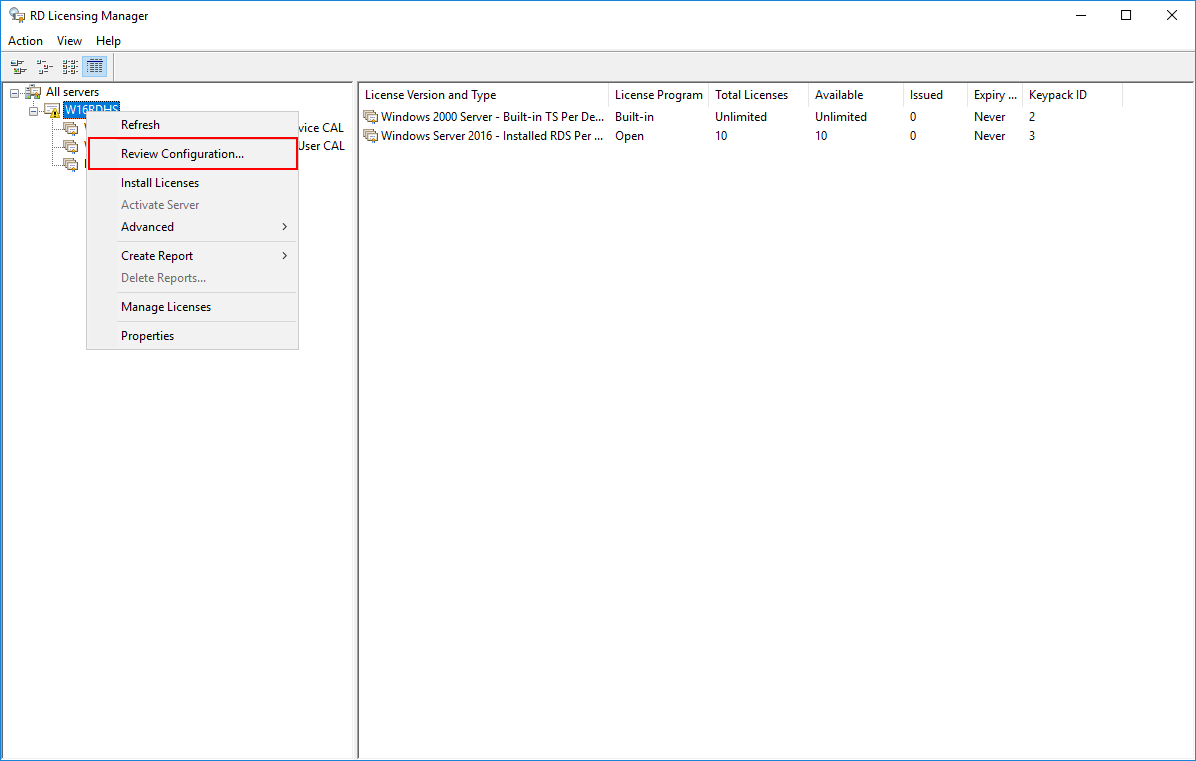Open Review Configuration... from the context menu
The width and height of the screenshot is (1196, 761).
click(x=192, y=154)
